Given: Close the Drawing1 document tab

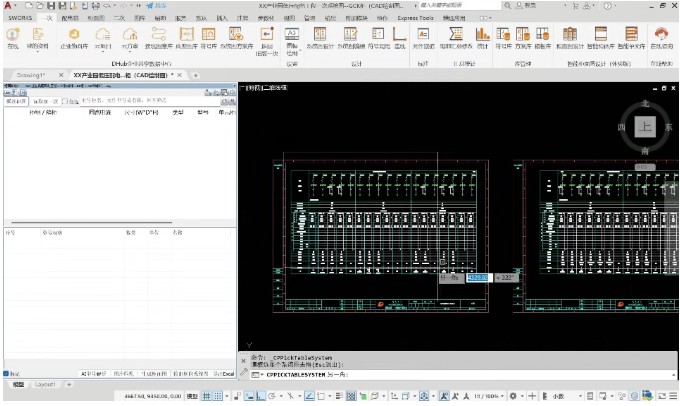Looking at the screenshot, I should coord(61,75).
